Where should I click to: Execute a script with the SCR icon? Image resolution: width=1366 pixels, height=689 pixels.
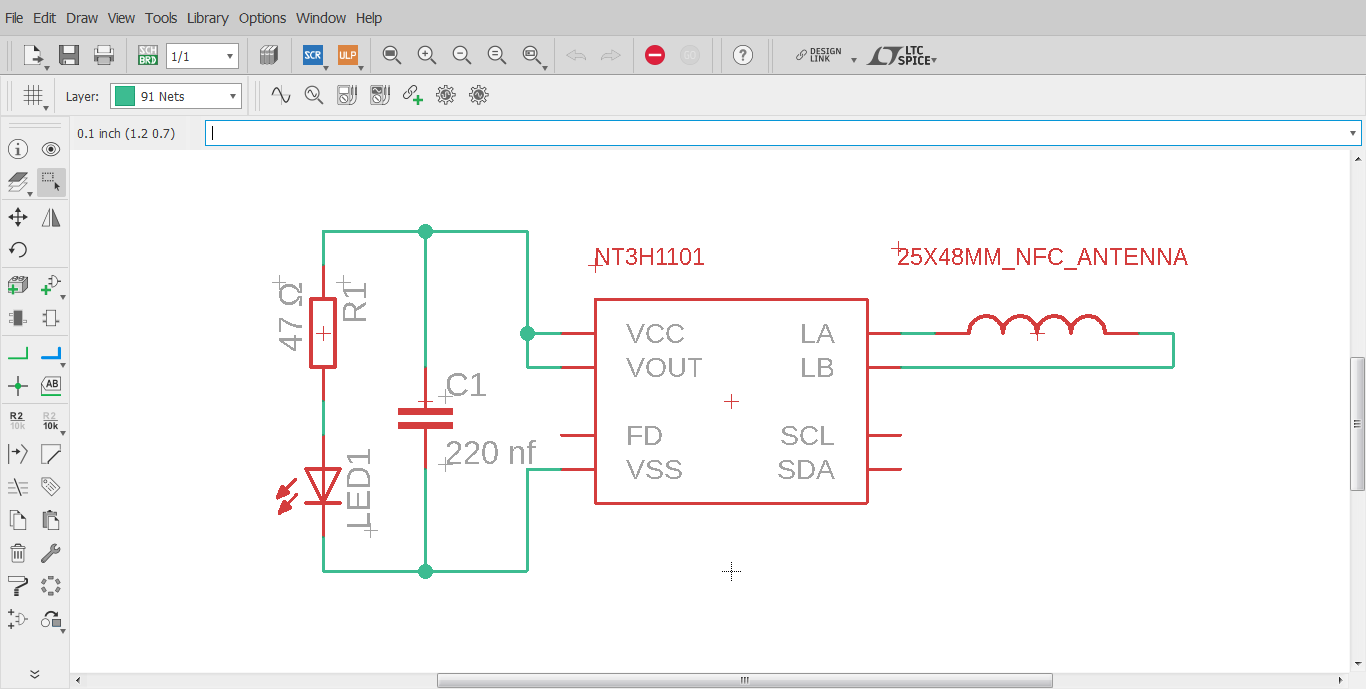pyautogui.click(x=313, y=55)
